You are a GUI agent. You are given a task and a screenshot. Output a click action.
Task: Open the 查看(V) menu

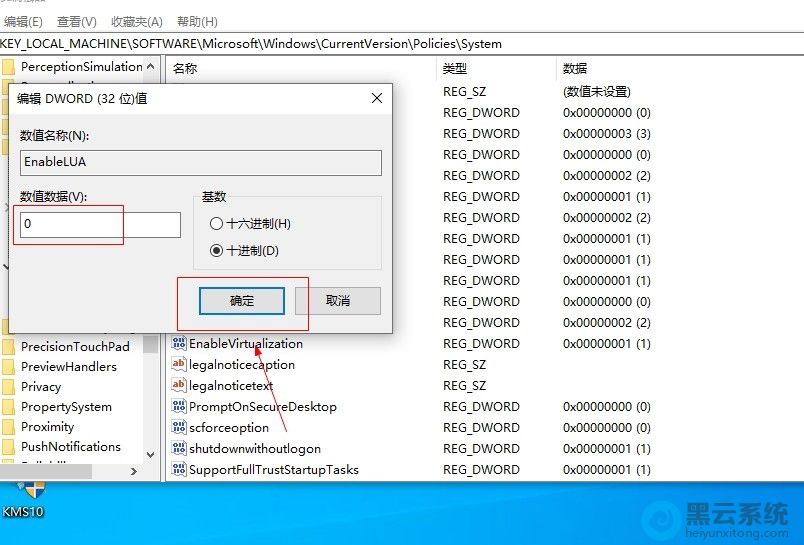pyautogui.click(x=76, y=22)
